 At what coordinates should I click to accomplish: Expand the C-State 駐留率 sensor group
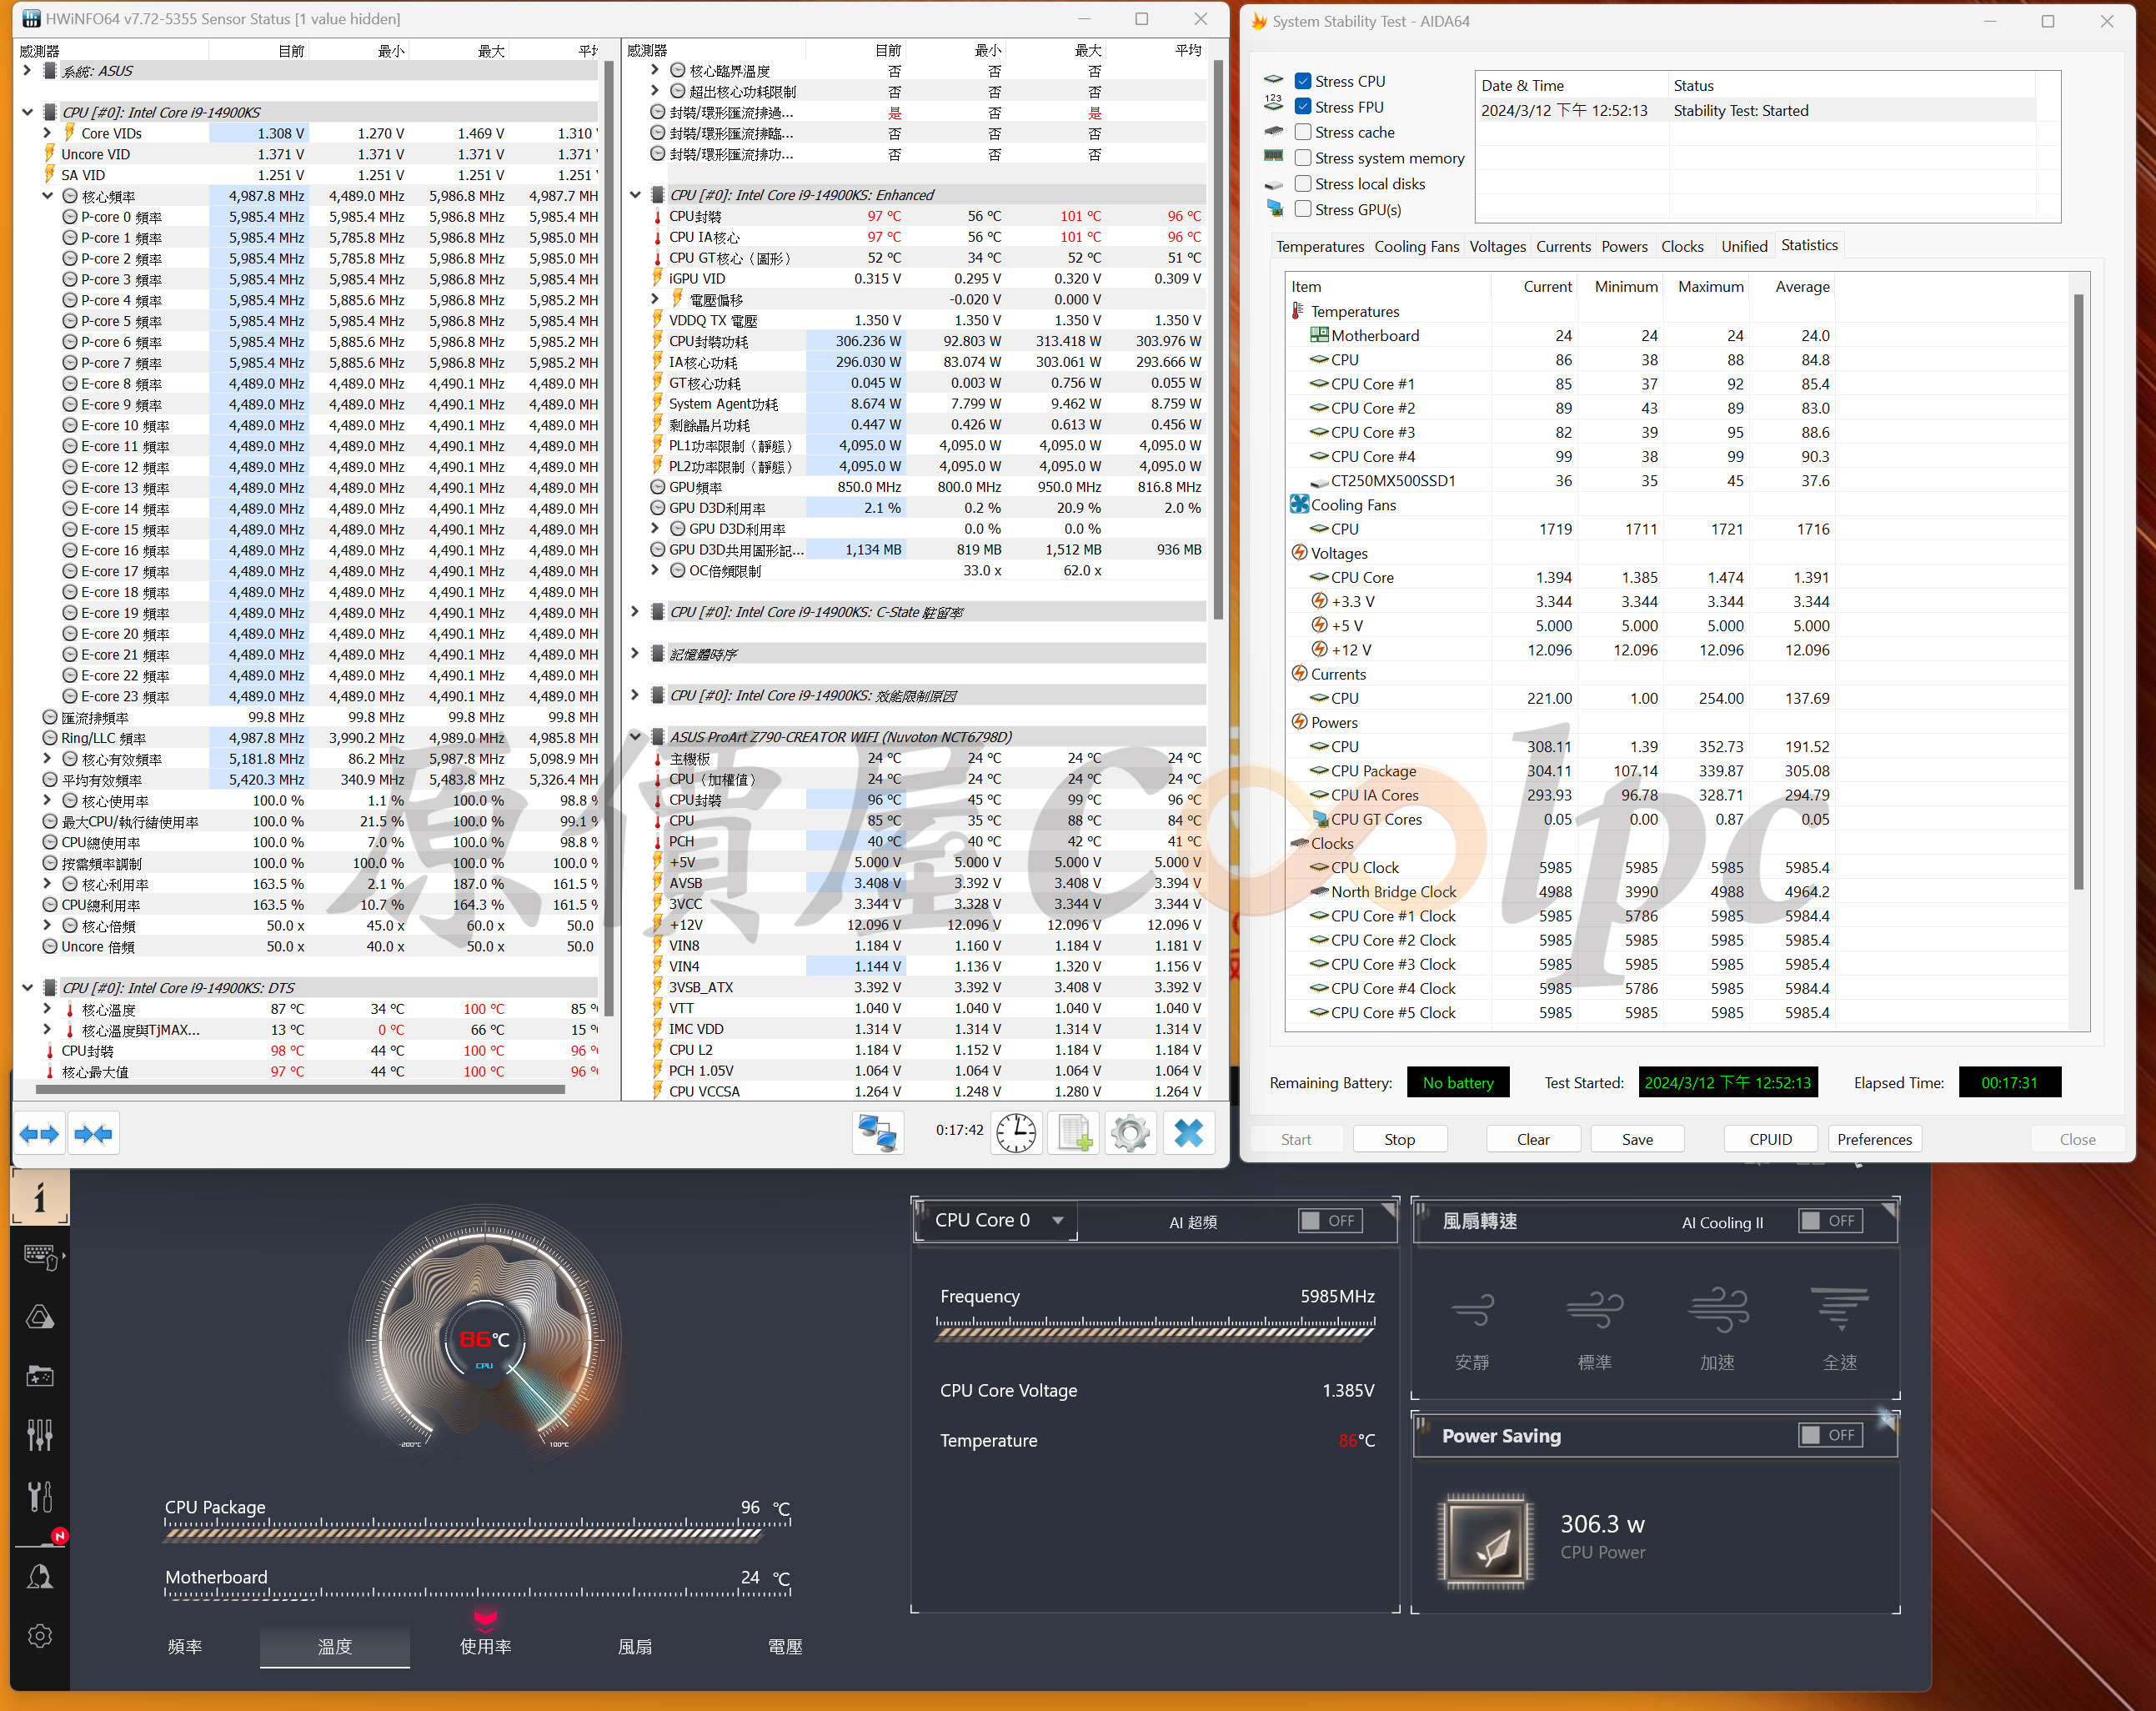634,612
